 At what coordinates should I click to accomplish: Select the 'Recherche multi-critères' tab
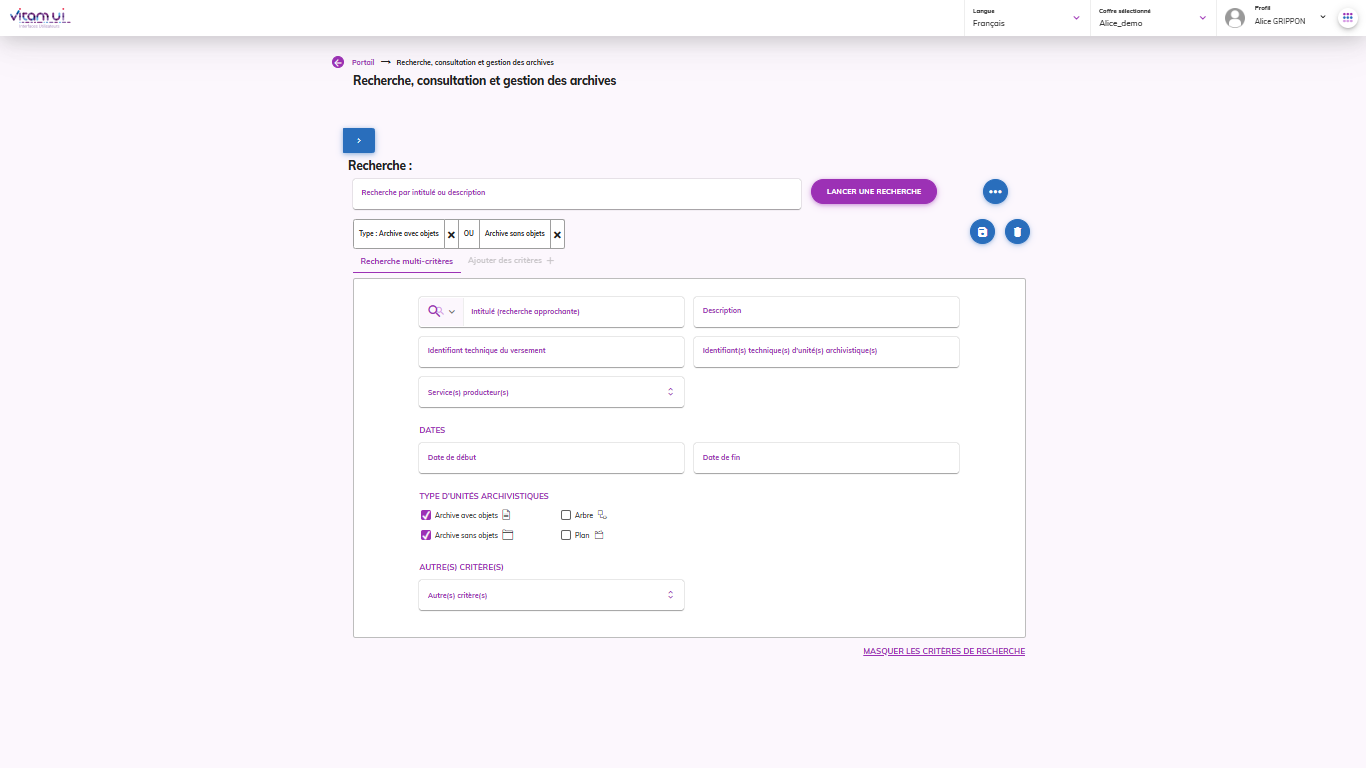click(x=406, y=261)
